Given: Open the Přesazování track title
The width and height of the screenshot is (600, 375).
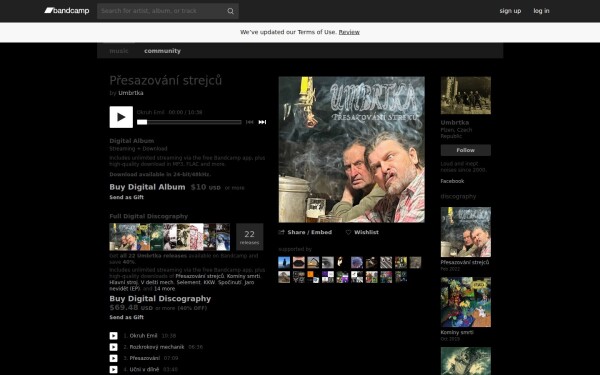Looking at the screenshot, I should (x=145, y=358).
